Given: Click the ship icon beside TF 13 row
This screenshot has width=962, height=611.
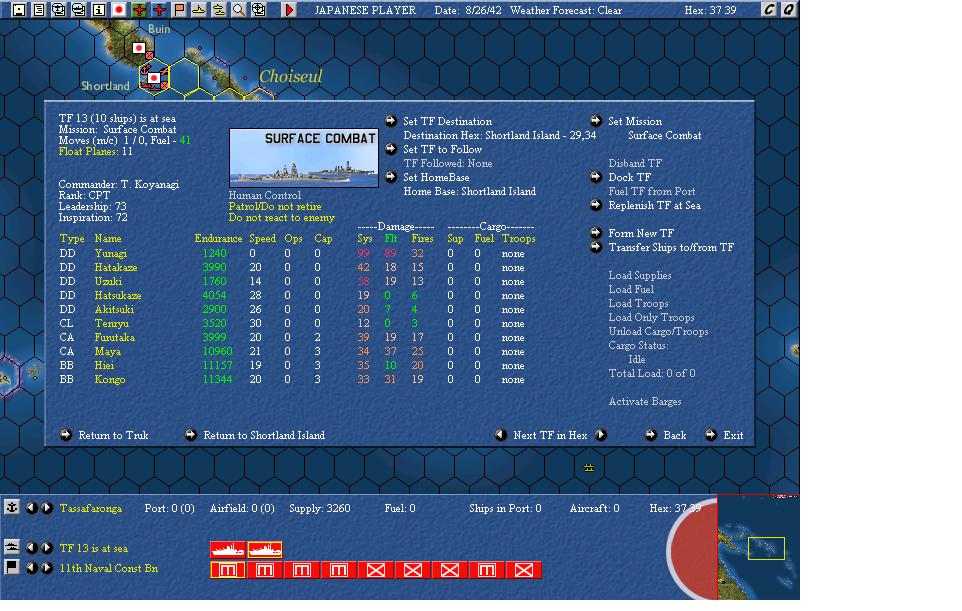Looking at the screenshot, I should (12, 547).
